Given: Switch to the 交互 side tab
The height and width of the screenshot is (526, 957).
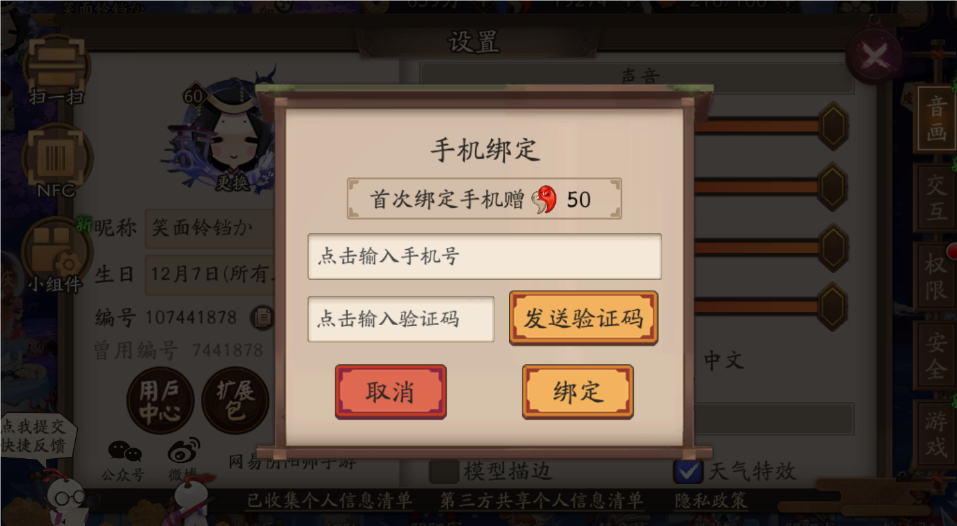Looking at the screenshot, I should [934, 198].
